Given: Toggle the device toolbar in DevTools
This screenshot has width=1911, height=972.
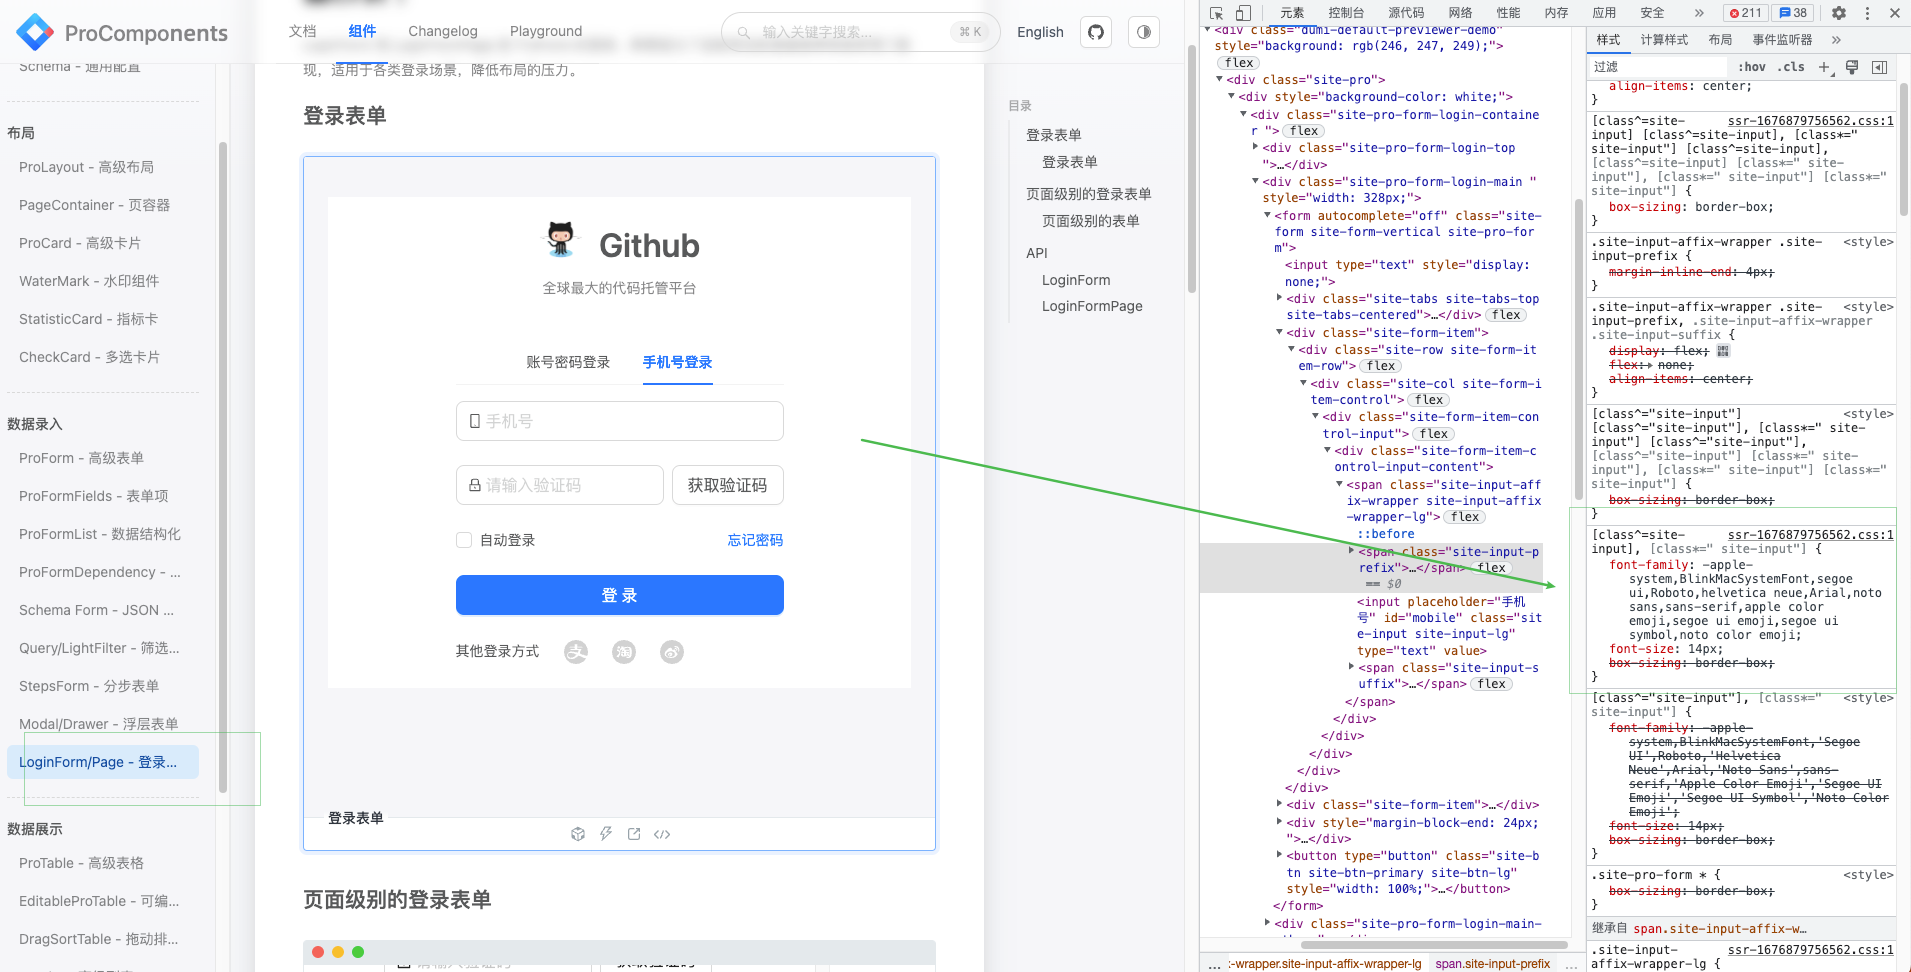Looking at the screenshot, I should [1243, 13].
